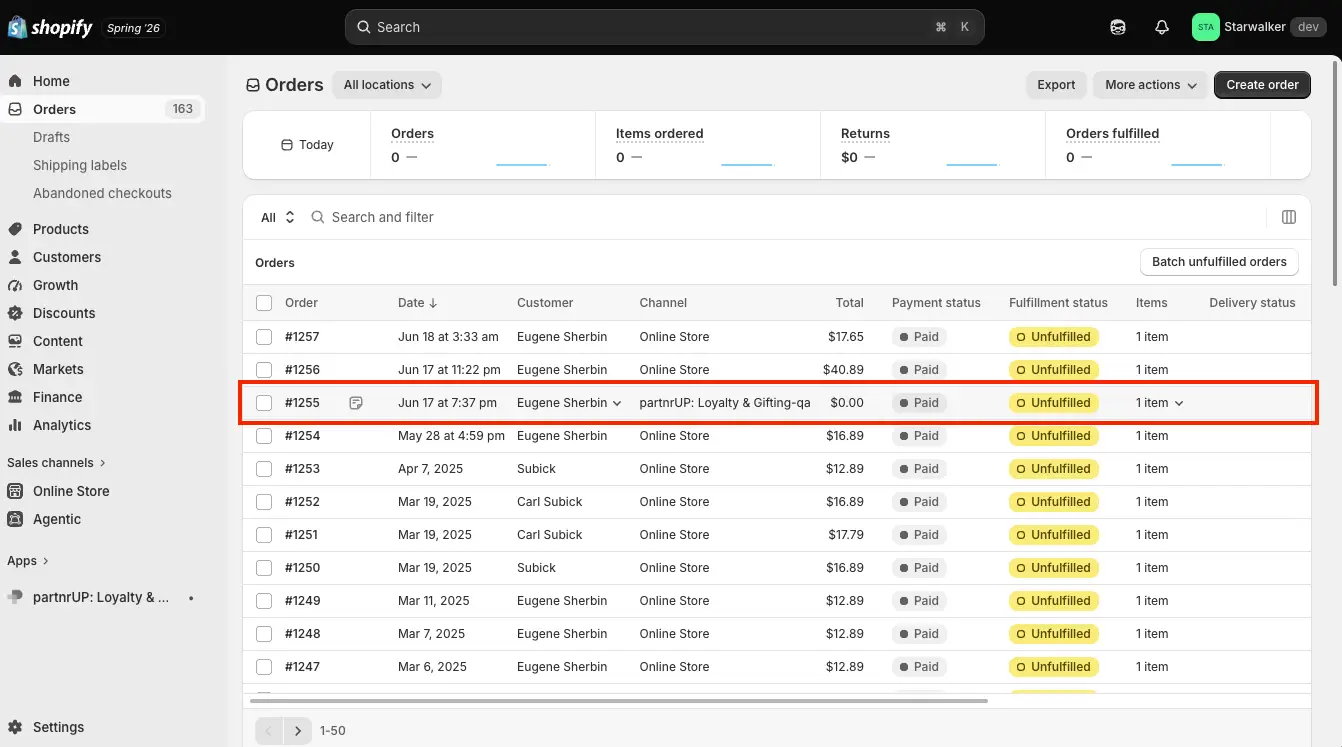Check the box for order #1255
Image resolution: width=1342 pixels, height=747 pixels.
point(264,403)
